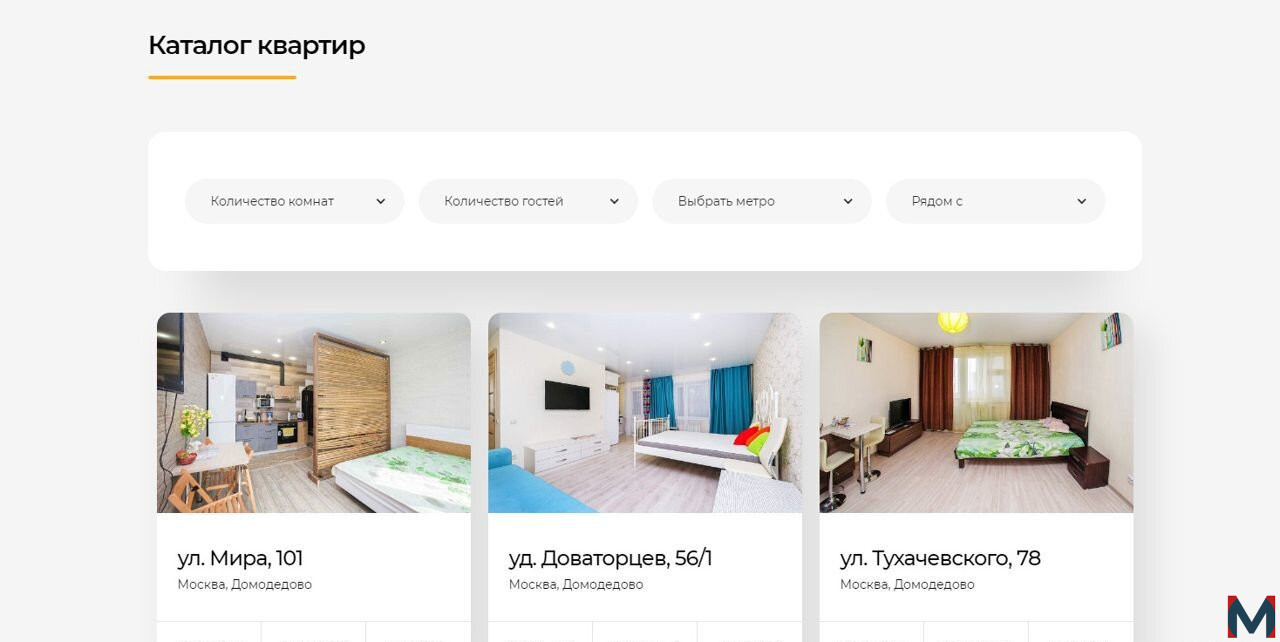The height and width of the screenshot is (642, 1280).
Task: Click Москва, Домодедово under Доваторцев, 56/1
Action: (x=576, y=585)
